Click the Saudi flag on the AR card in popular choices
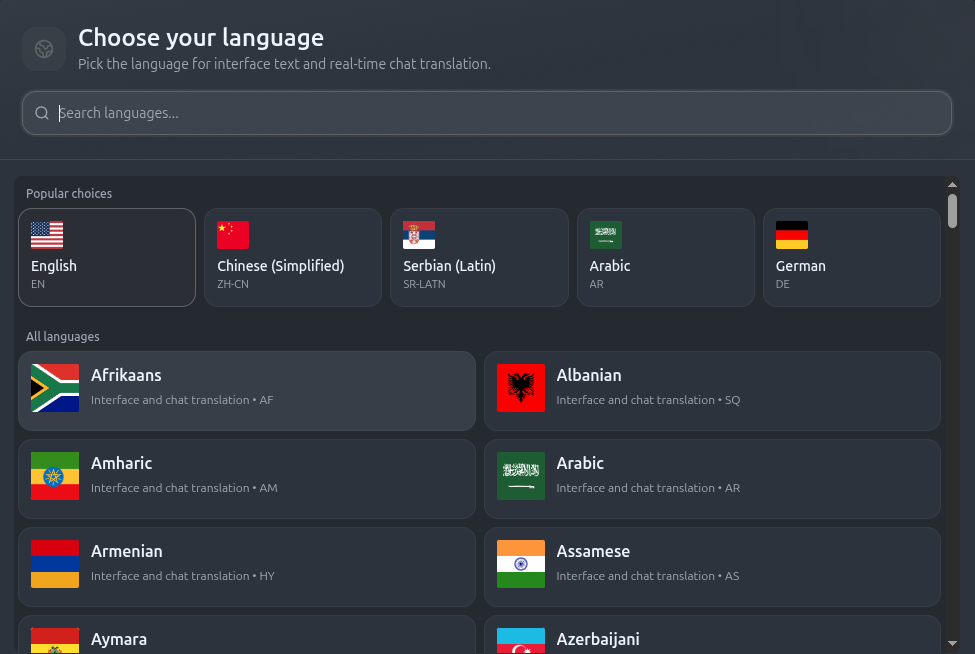Viewport: 975px width, 654px height. [x=606, y=235]
